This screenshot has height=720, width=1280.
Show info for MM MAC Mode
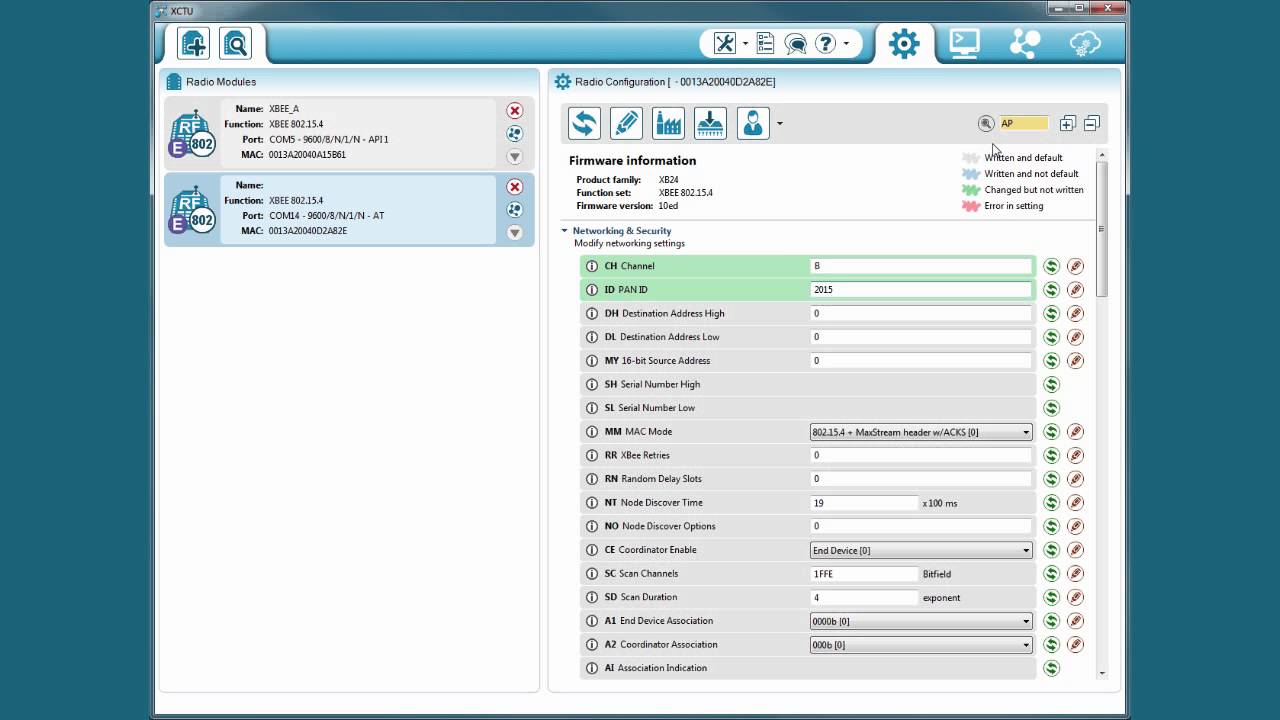pyautogui.click(x=592, y=432)
